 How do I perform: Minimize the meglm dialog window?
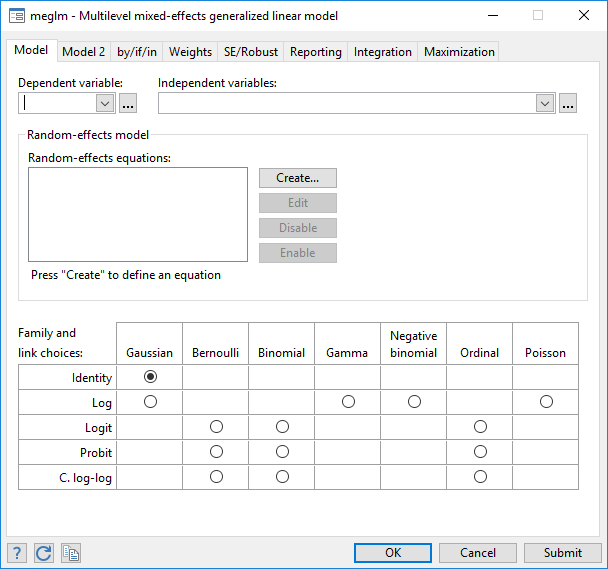(493, 16)
